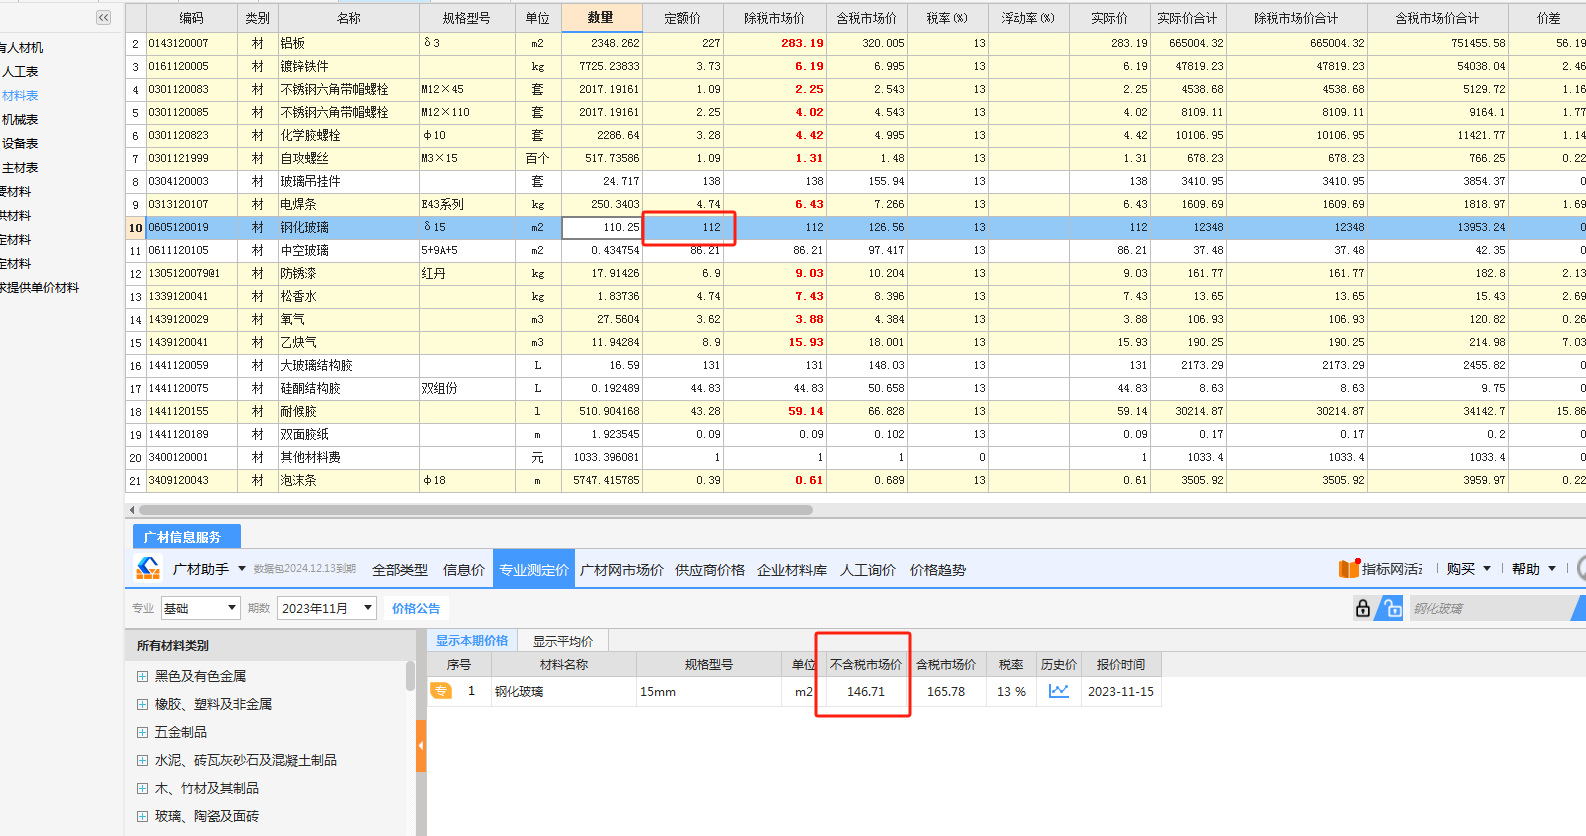
Task: Select the 防锈漆 name cell
Action: [348, 273]
